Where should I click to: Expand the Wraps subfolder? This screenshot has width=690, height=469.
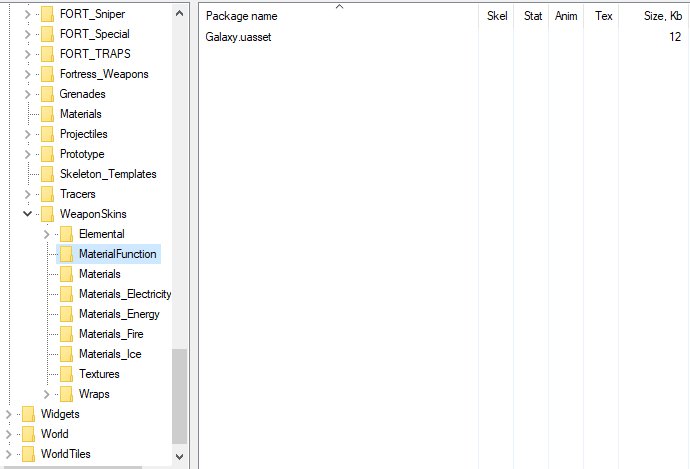click(x=47, y=395)
